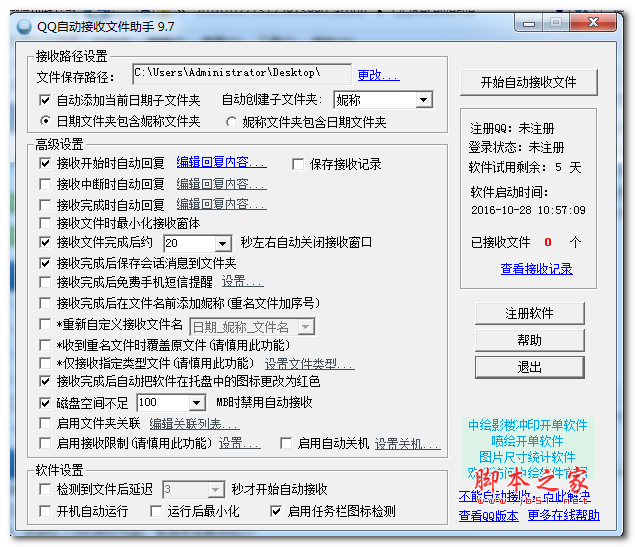
Task: Click 退出 button
Action: pyautogui.click(x=529, y=367)
